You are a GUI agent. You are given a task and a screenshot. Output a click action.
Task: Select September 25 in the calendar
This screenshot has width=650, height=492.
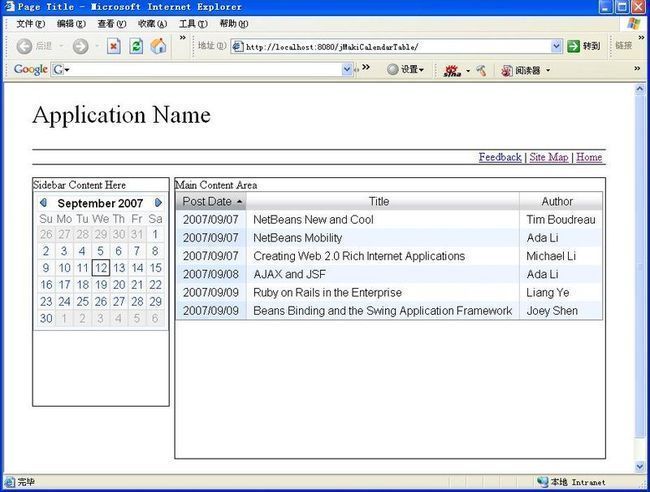pos(82,302)
